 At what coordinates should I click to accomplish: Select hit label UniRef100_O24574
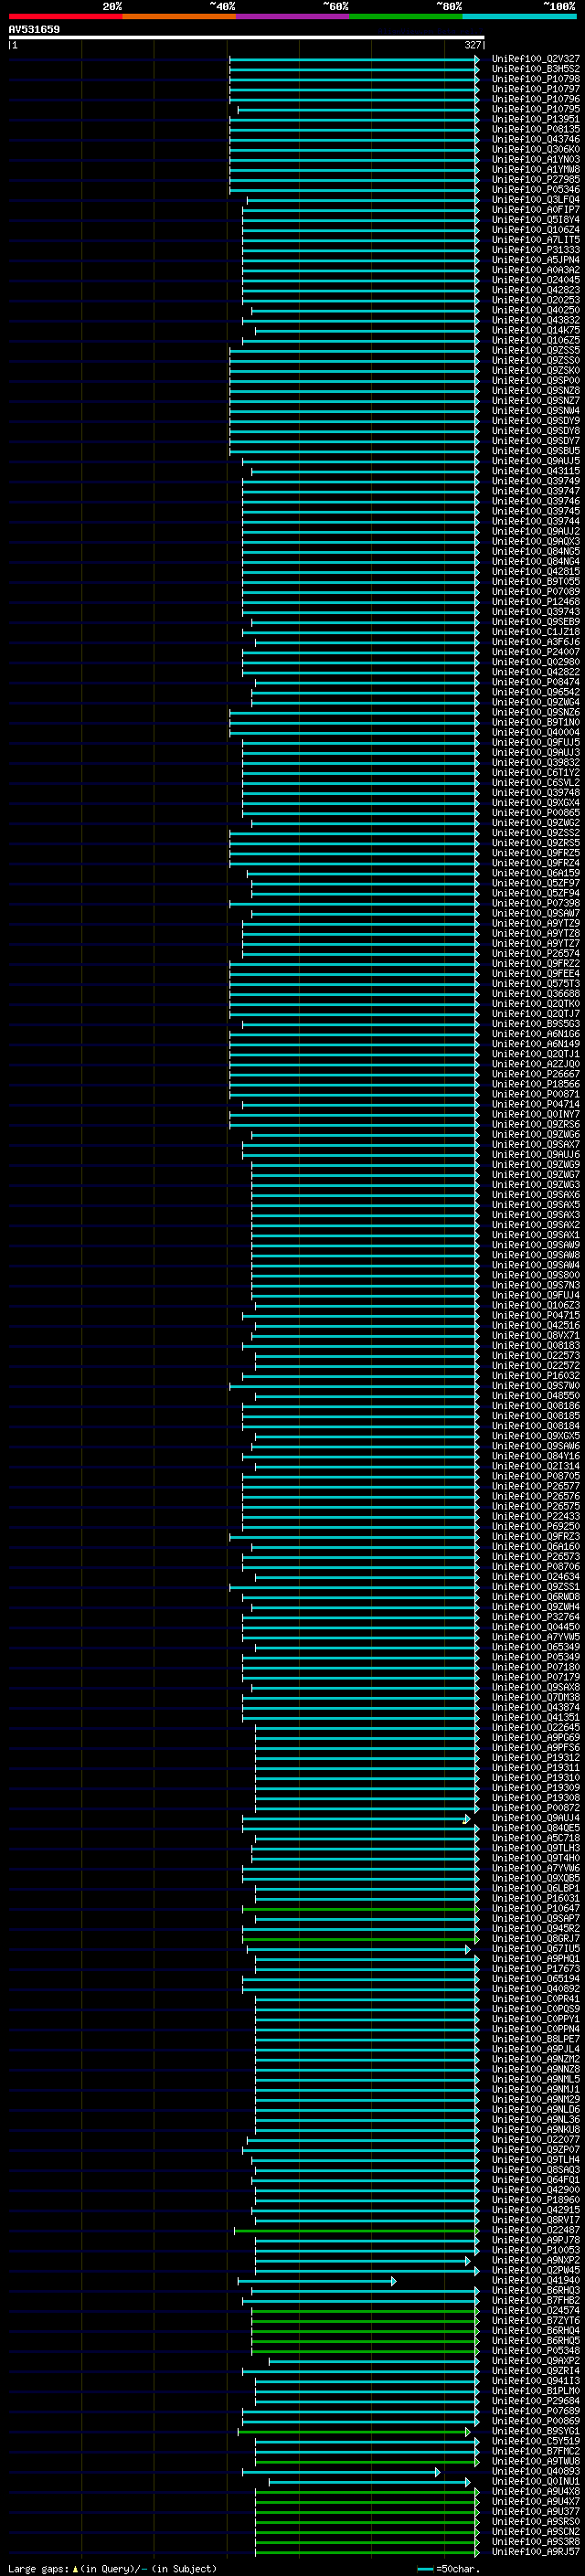coord(535,2310)
